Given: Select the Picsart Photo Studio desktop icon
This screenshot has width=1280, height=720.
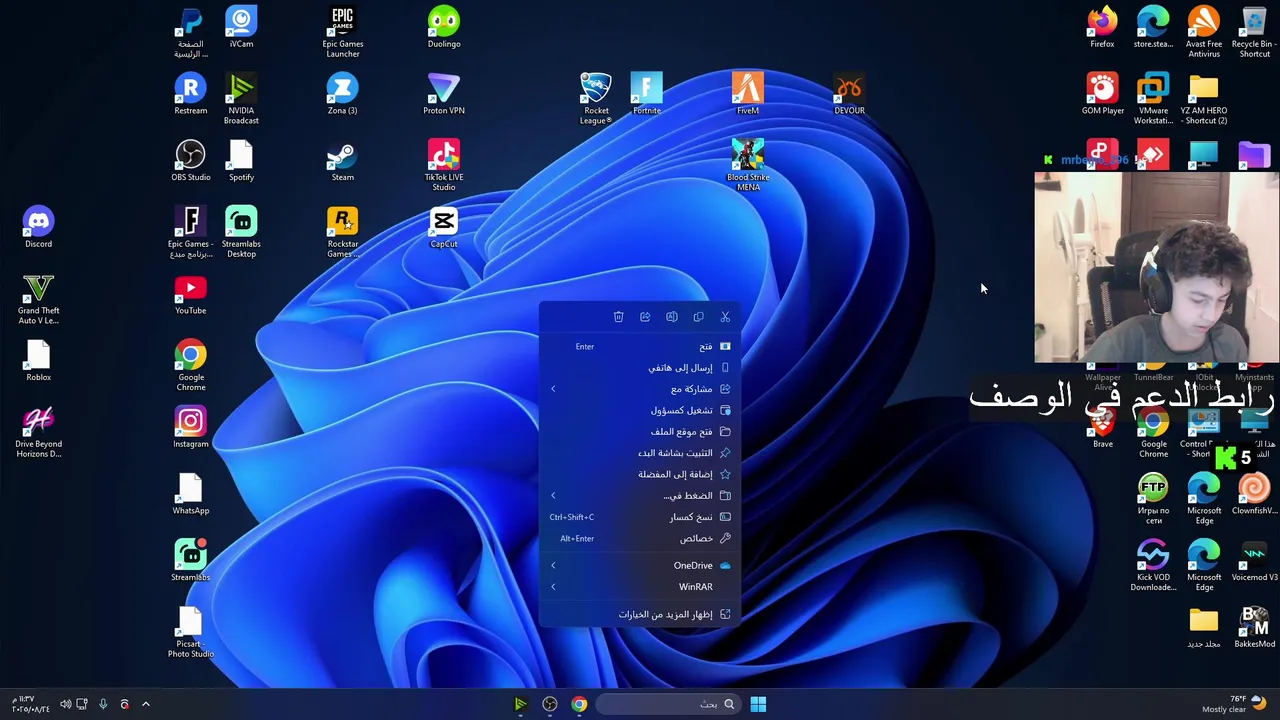Looking at the screenshot, I should (x=190, y=632).
